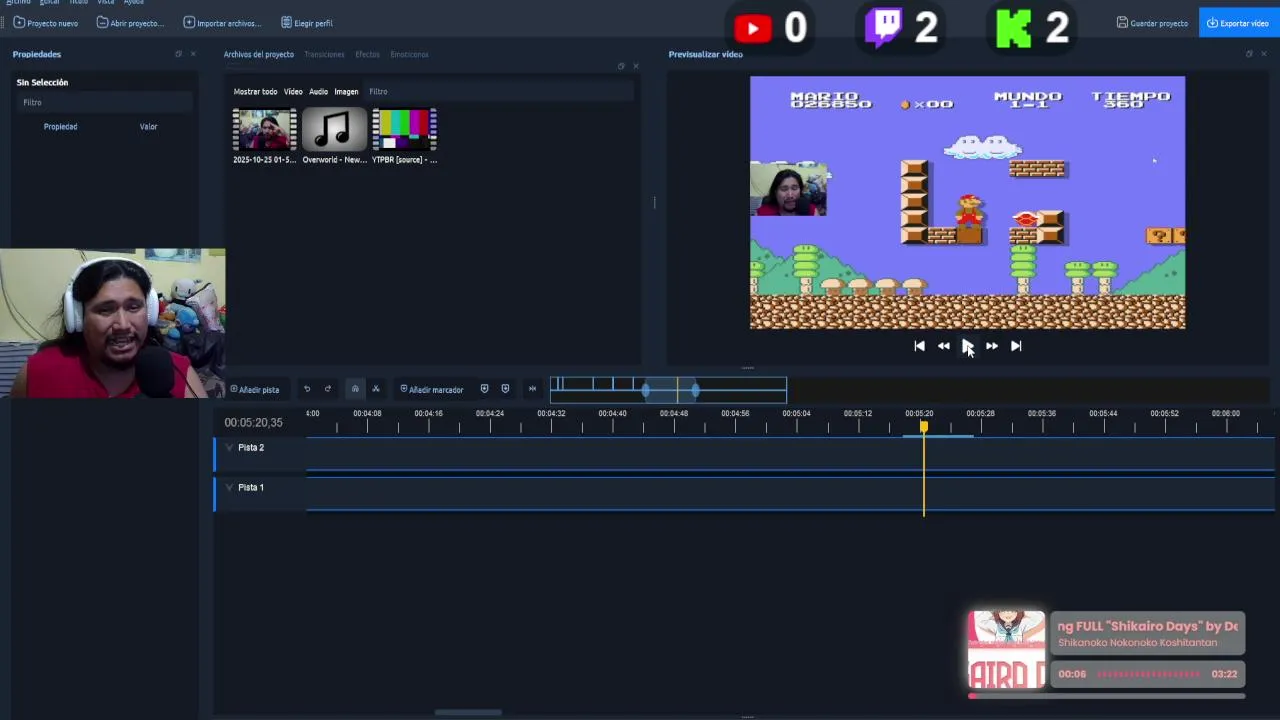Screen dimensions: 1280x720
Task: Click Guardar proyecto button
Action: pos(1152,23)
